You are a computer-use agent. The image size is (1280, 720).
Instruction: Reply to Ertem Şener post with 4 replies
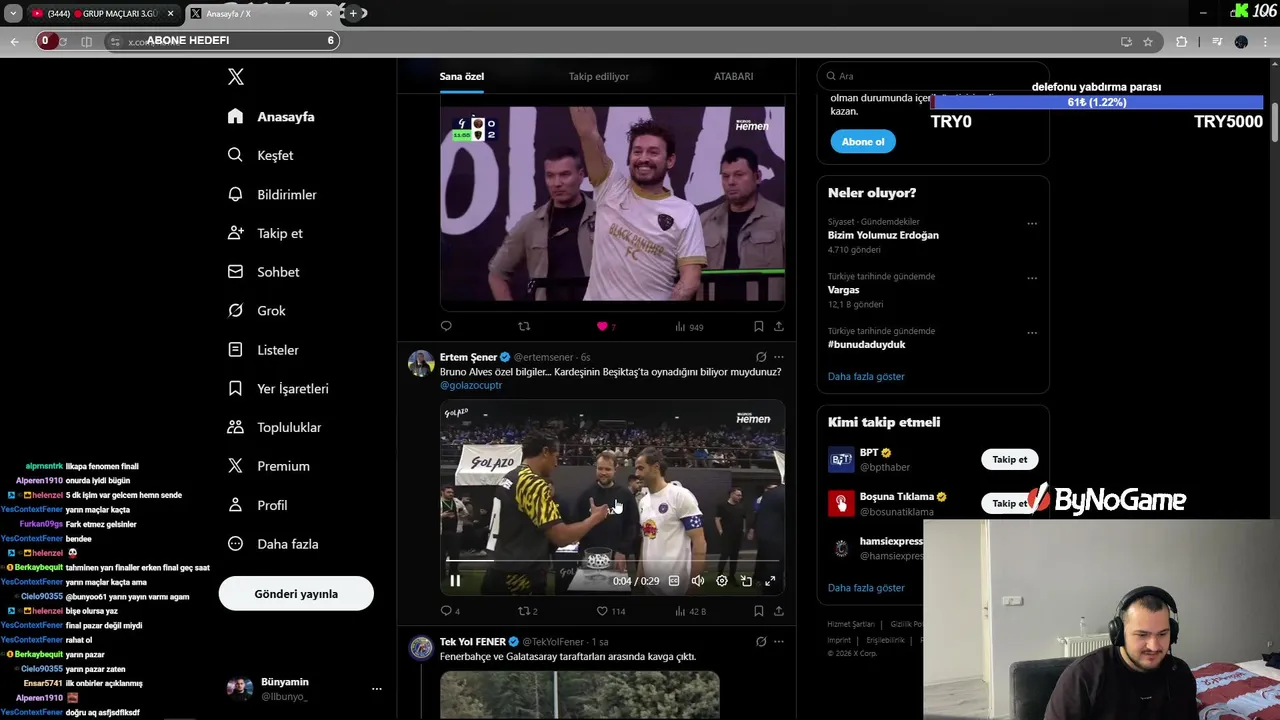tap(450, 611)
